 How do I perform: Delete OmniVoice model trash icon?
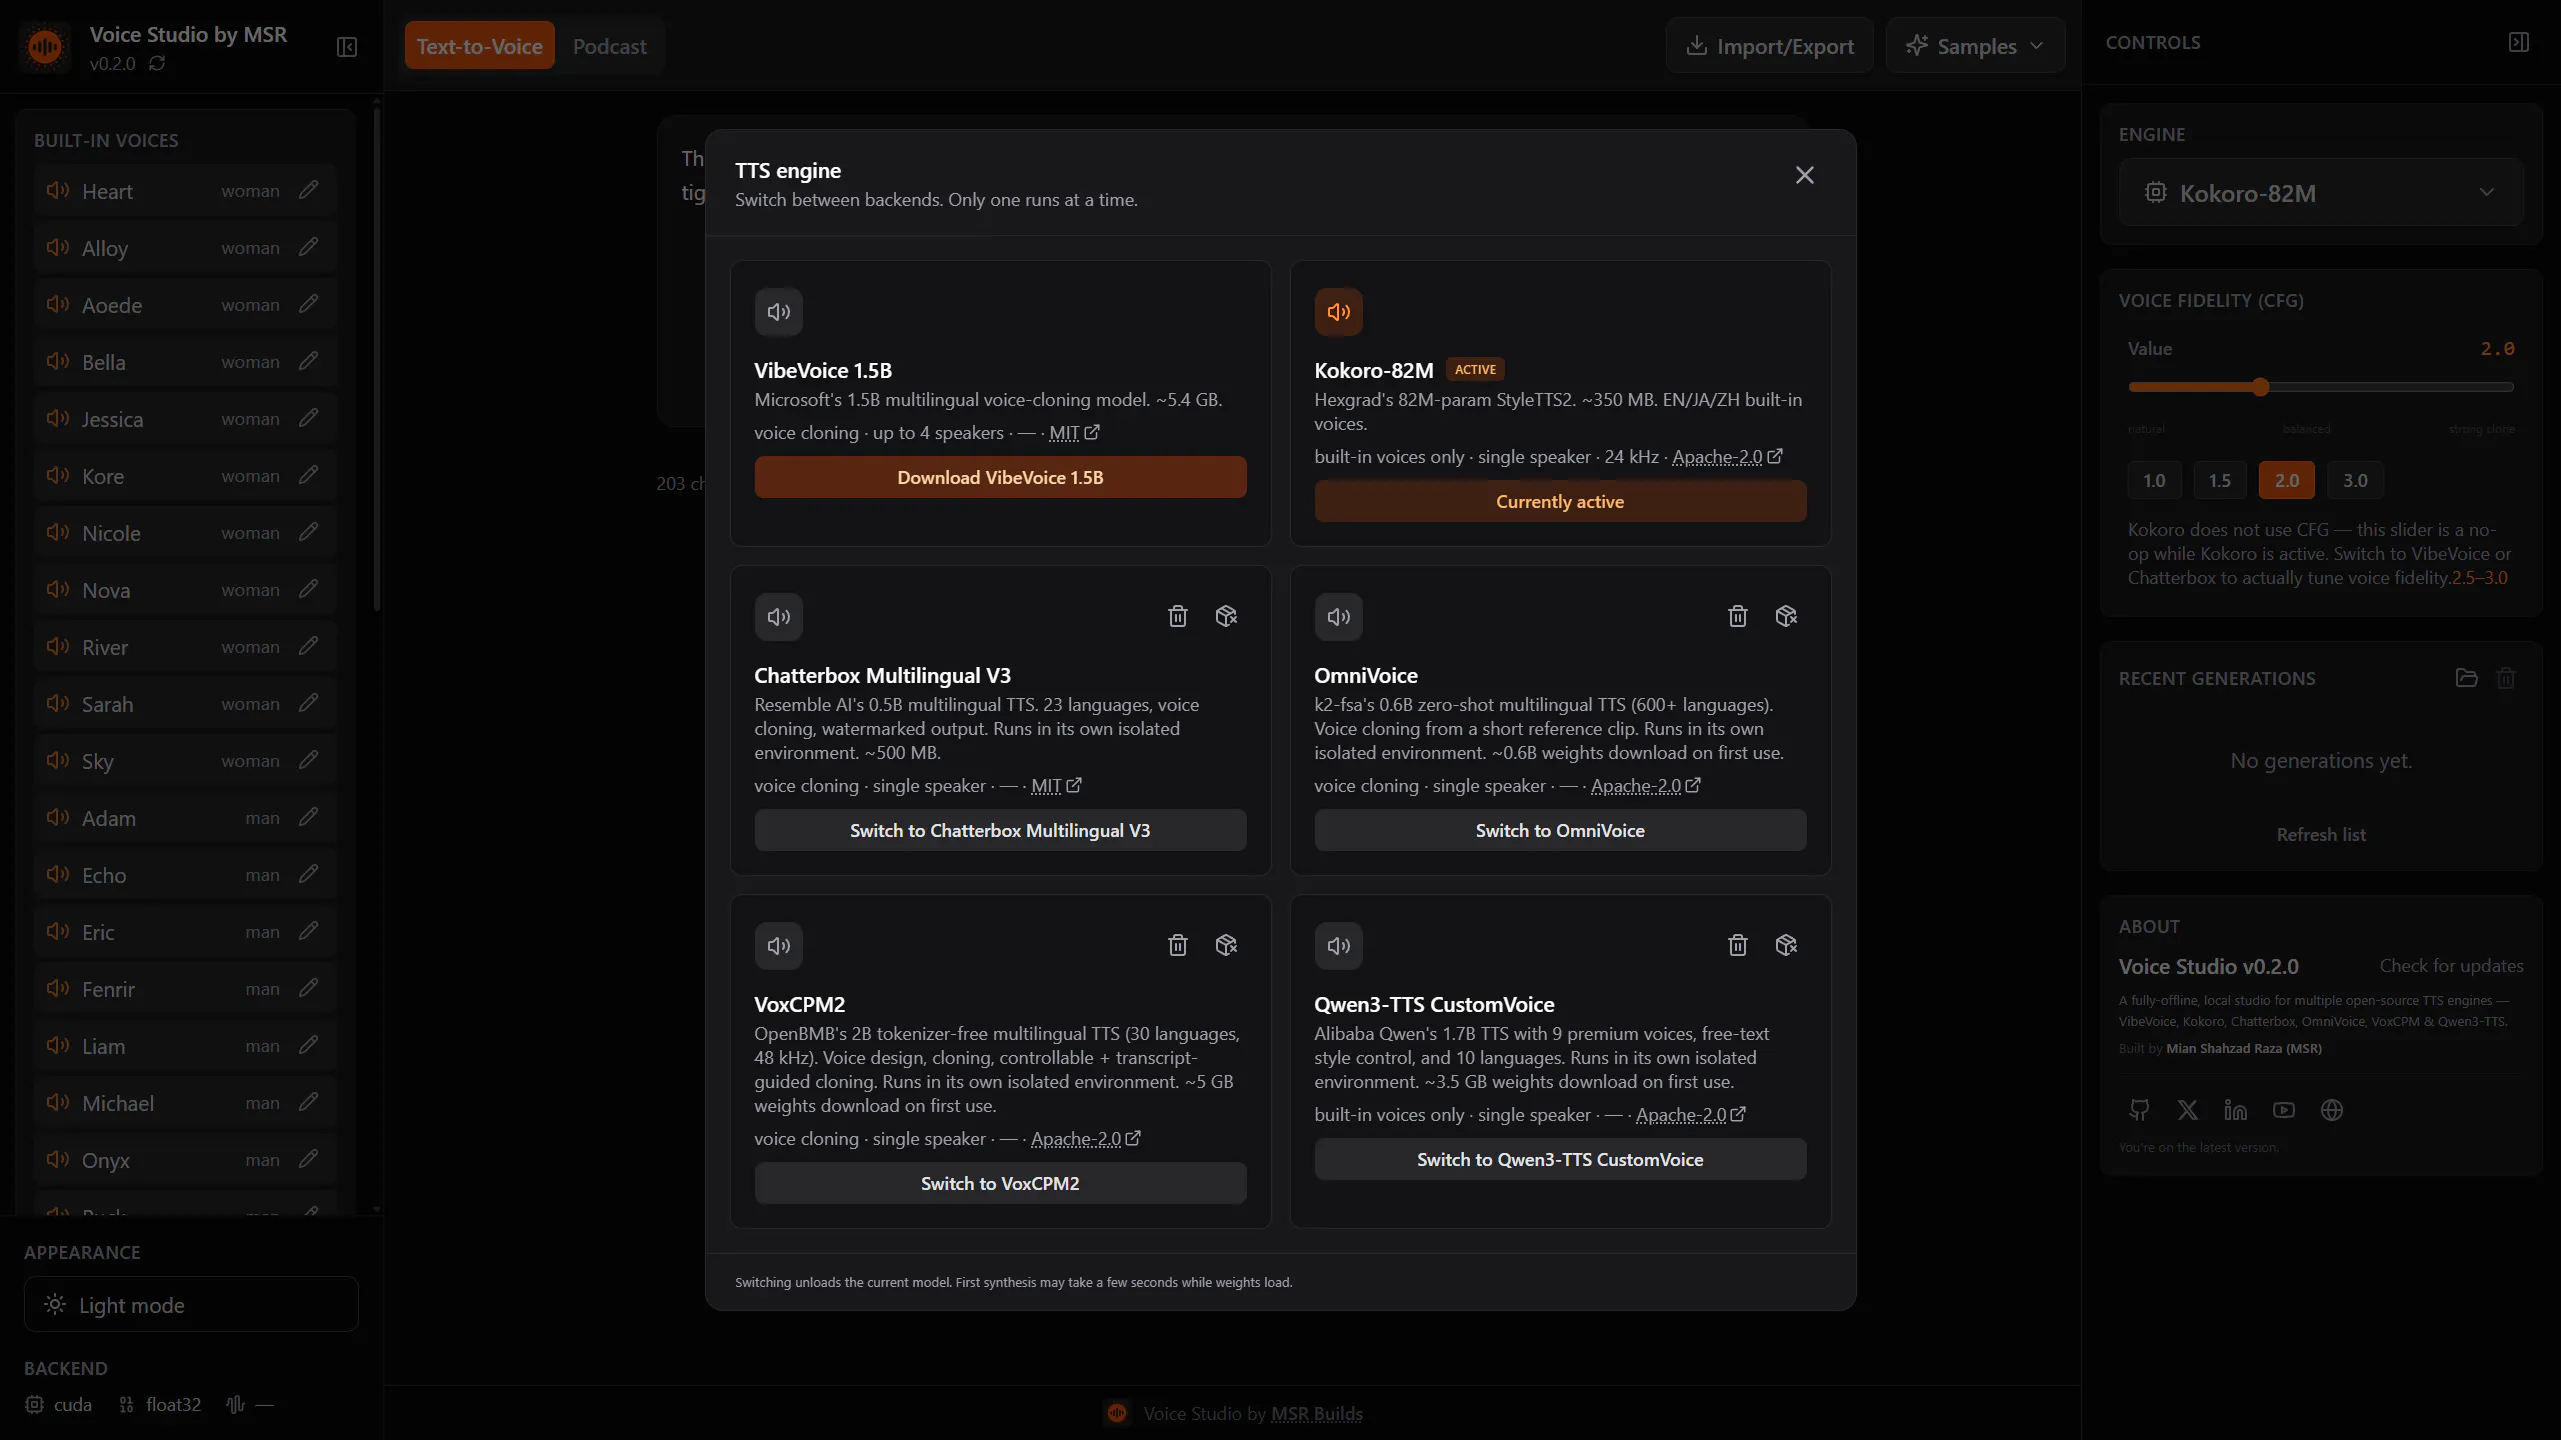click(1738, 616)
